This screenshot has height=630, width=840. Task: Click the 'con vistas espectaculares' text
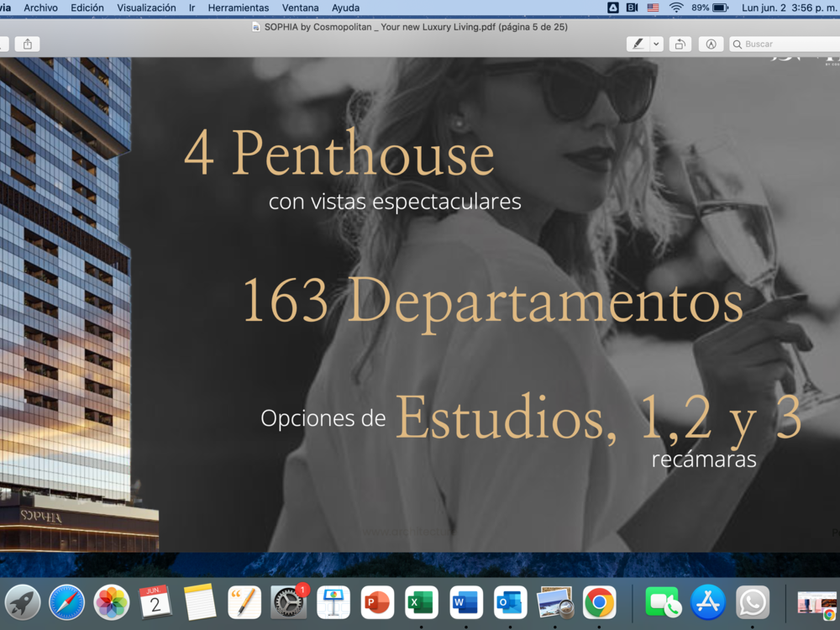(x=395, y=202)
